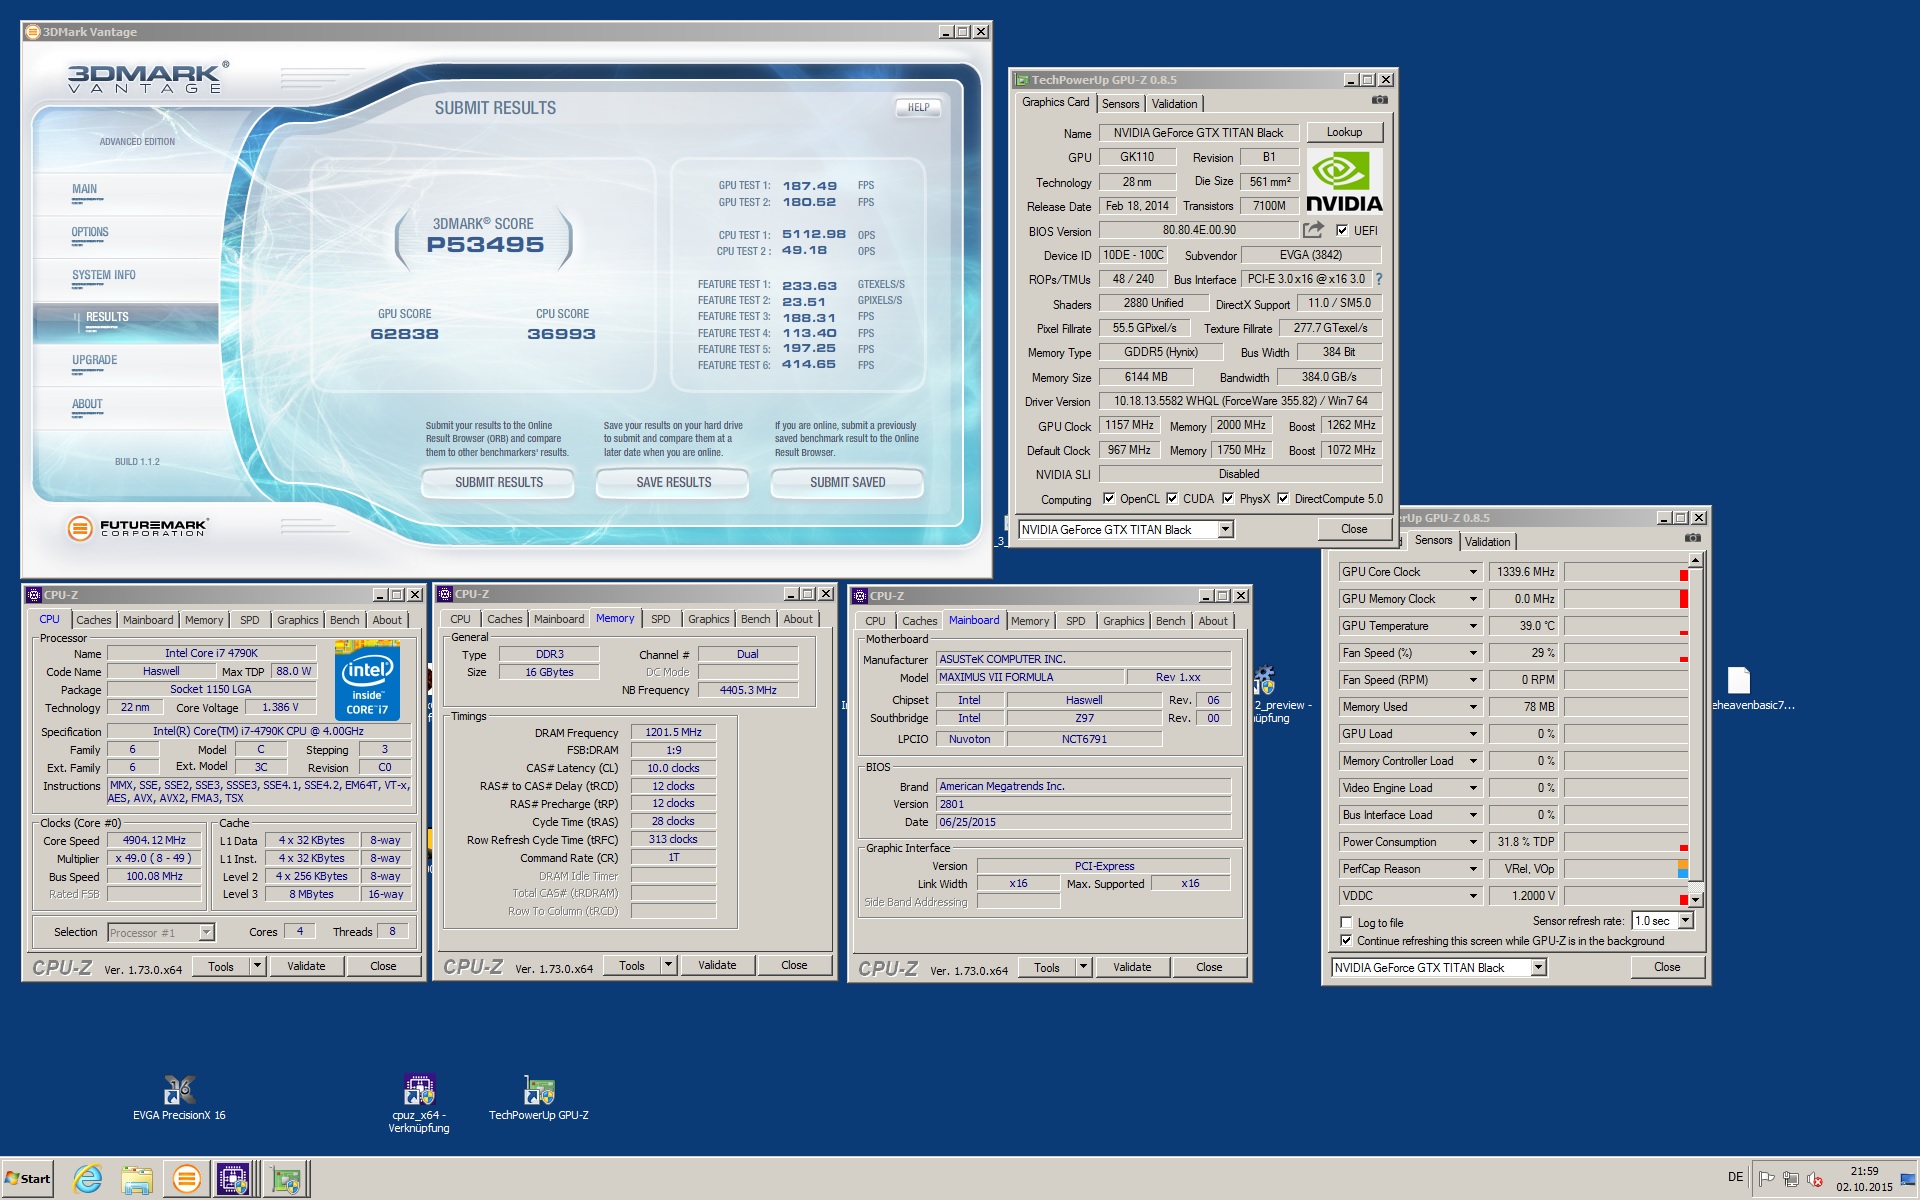Click the scroll-down arrow in GPU-Z Sensors list
The width and height of the screenshot is (1920, 1200).
[1696, 899]
